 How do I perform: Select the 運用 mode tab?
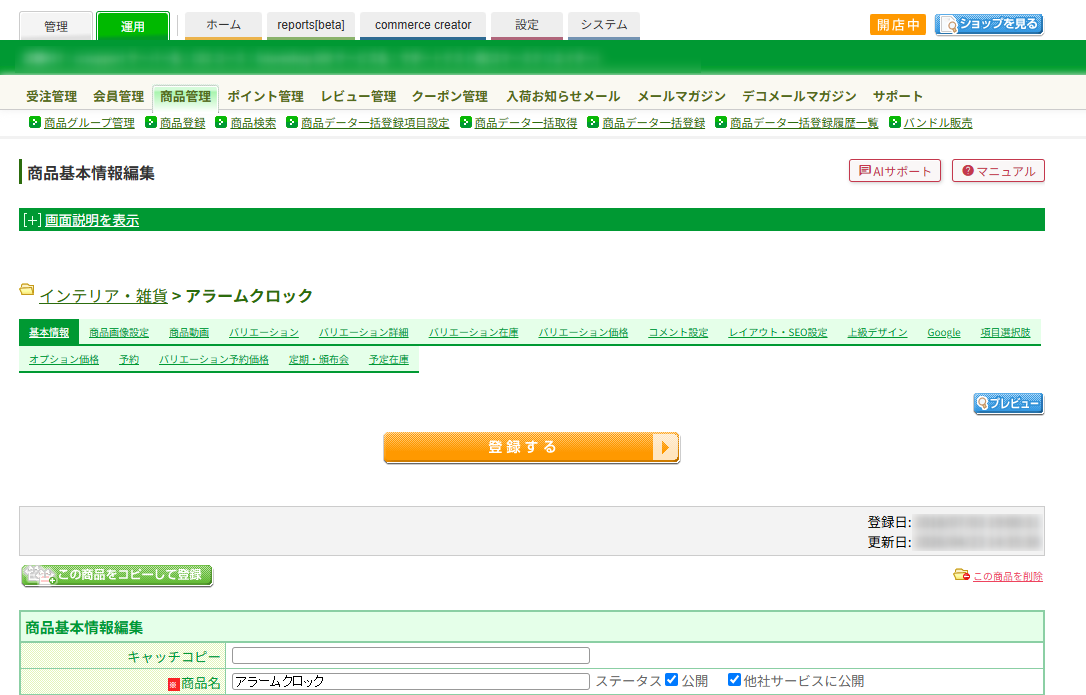132,26
